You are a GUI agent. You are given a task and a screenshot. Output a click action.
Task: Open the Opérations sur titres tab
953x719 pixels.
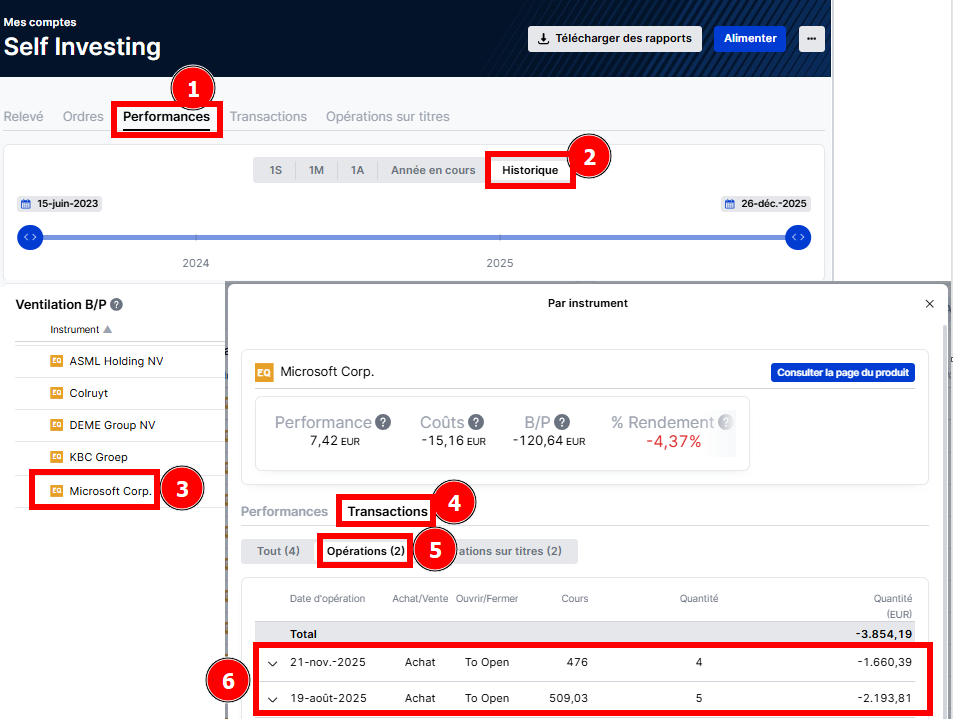[387, 117]
